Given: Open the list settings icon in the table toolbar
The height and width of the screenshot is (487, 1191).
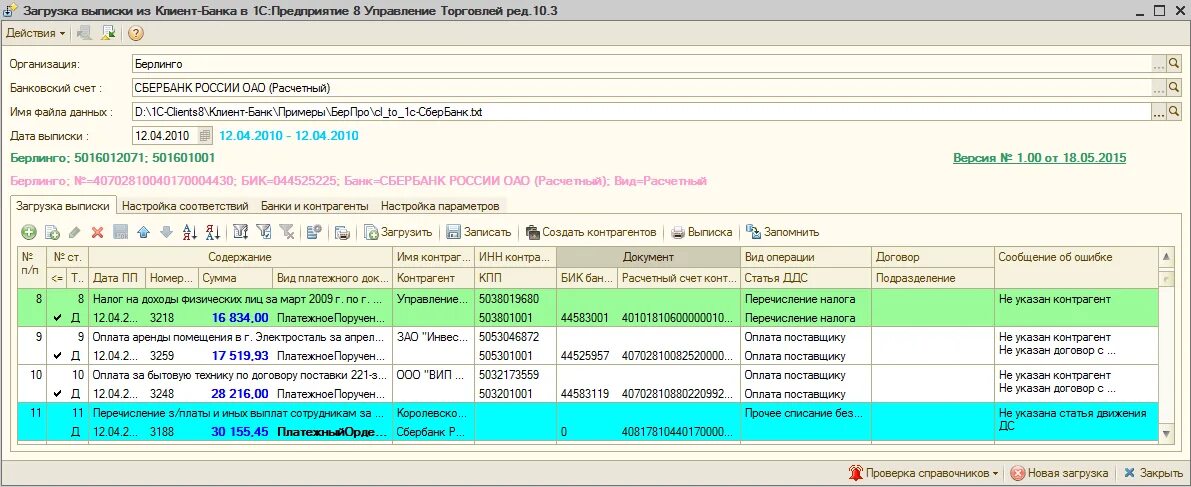Looking at the screenshot, I should pyautogui.click(x=315, y=232).
